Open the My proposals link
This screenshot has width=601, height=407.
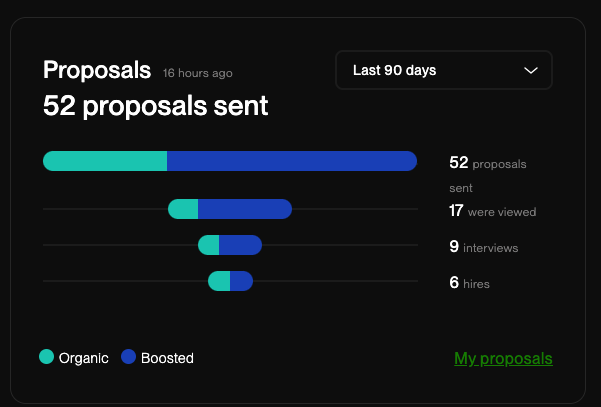coord(503,358)
